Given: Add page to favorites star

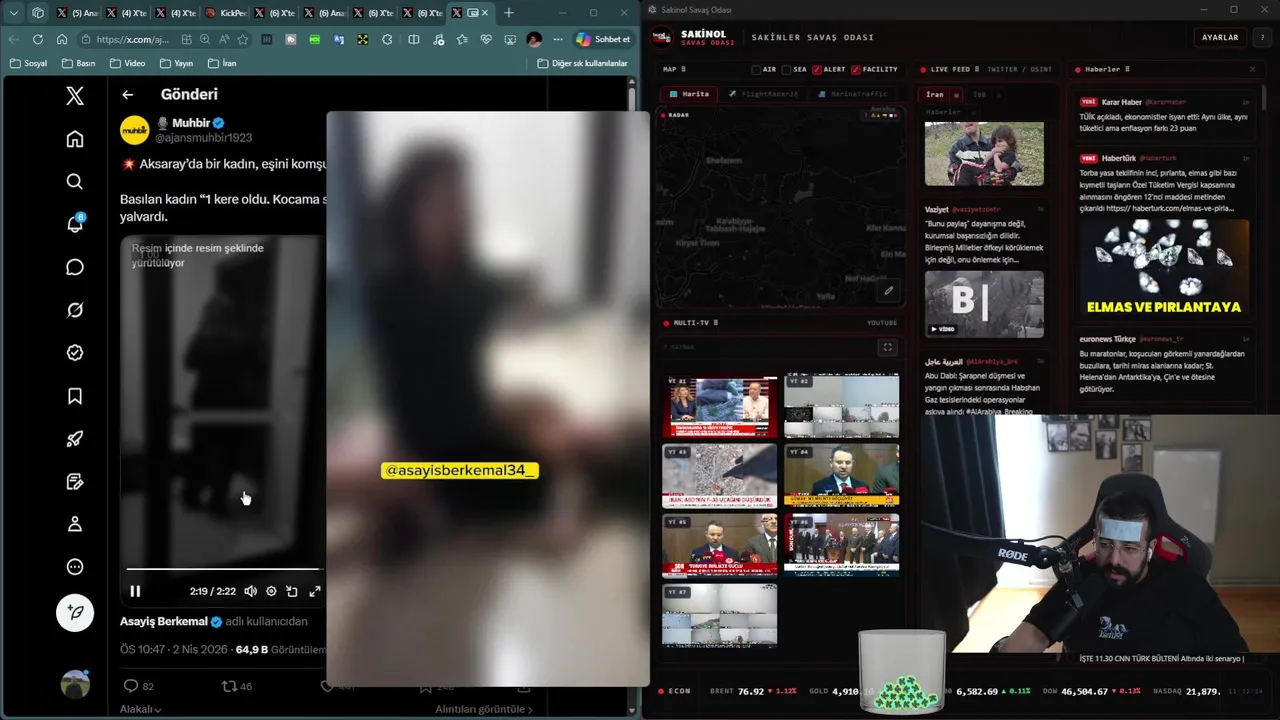Looking at the screenshot, I should point(243,39).
